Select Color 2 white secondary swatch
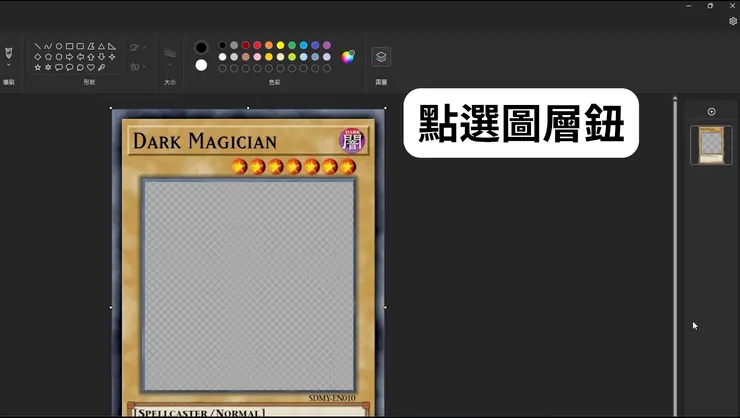The height and width of the screenshot is (418, 740). 201,65
